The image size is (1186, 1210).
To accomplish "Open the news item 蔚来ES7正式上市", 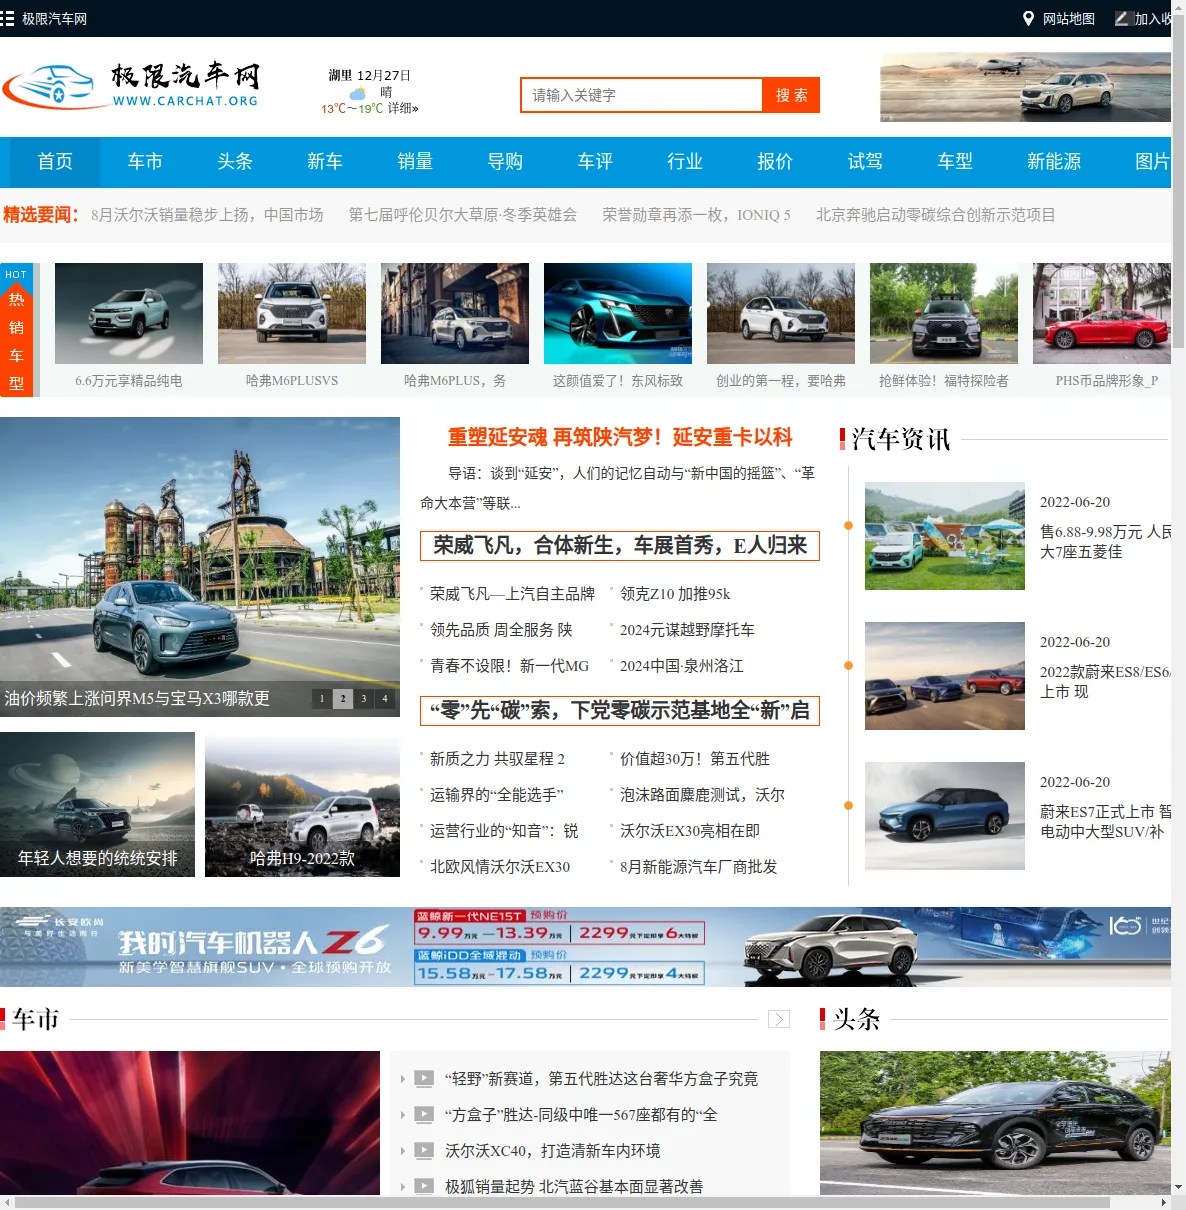I will pyautogui.click(x=1105, y=821).
